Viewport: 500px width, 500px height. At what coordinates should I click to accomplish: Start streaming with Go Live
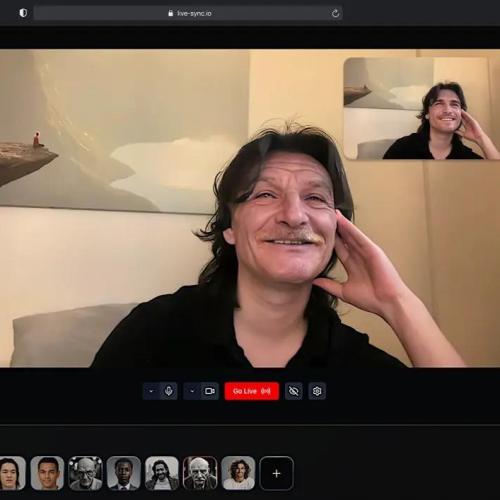point(252,391)
